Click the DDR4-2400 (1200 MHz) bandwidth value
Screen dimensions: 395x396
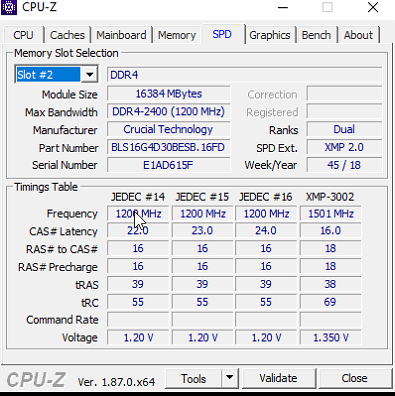(x=169, y=111)
